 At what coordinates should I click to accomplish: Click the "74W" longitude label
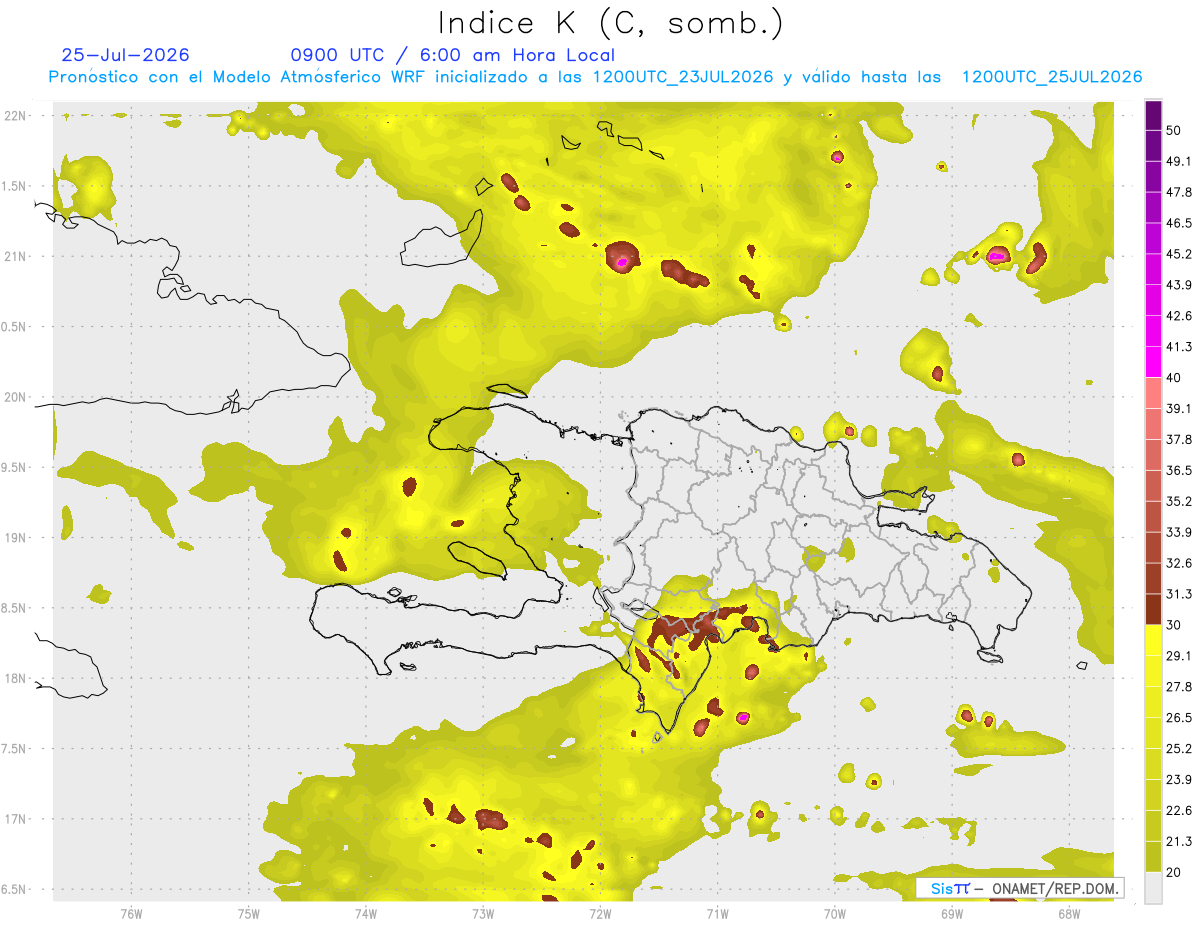(x=366, y=914)
